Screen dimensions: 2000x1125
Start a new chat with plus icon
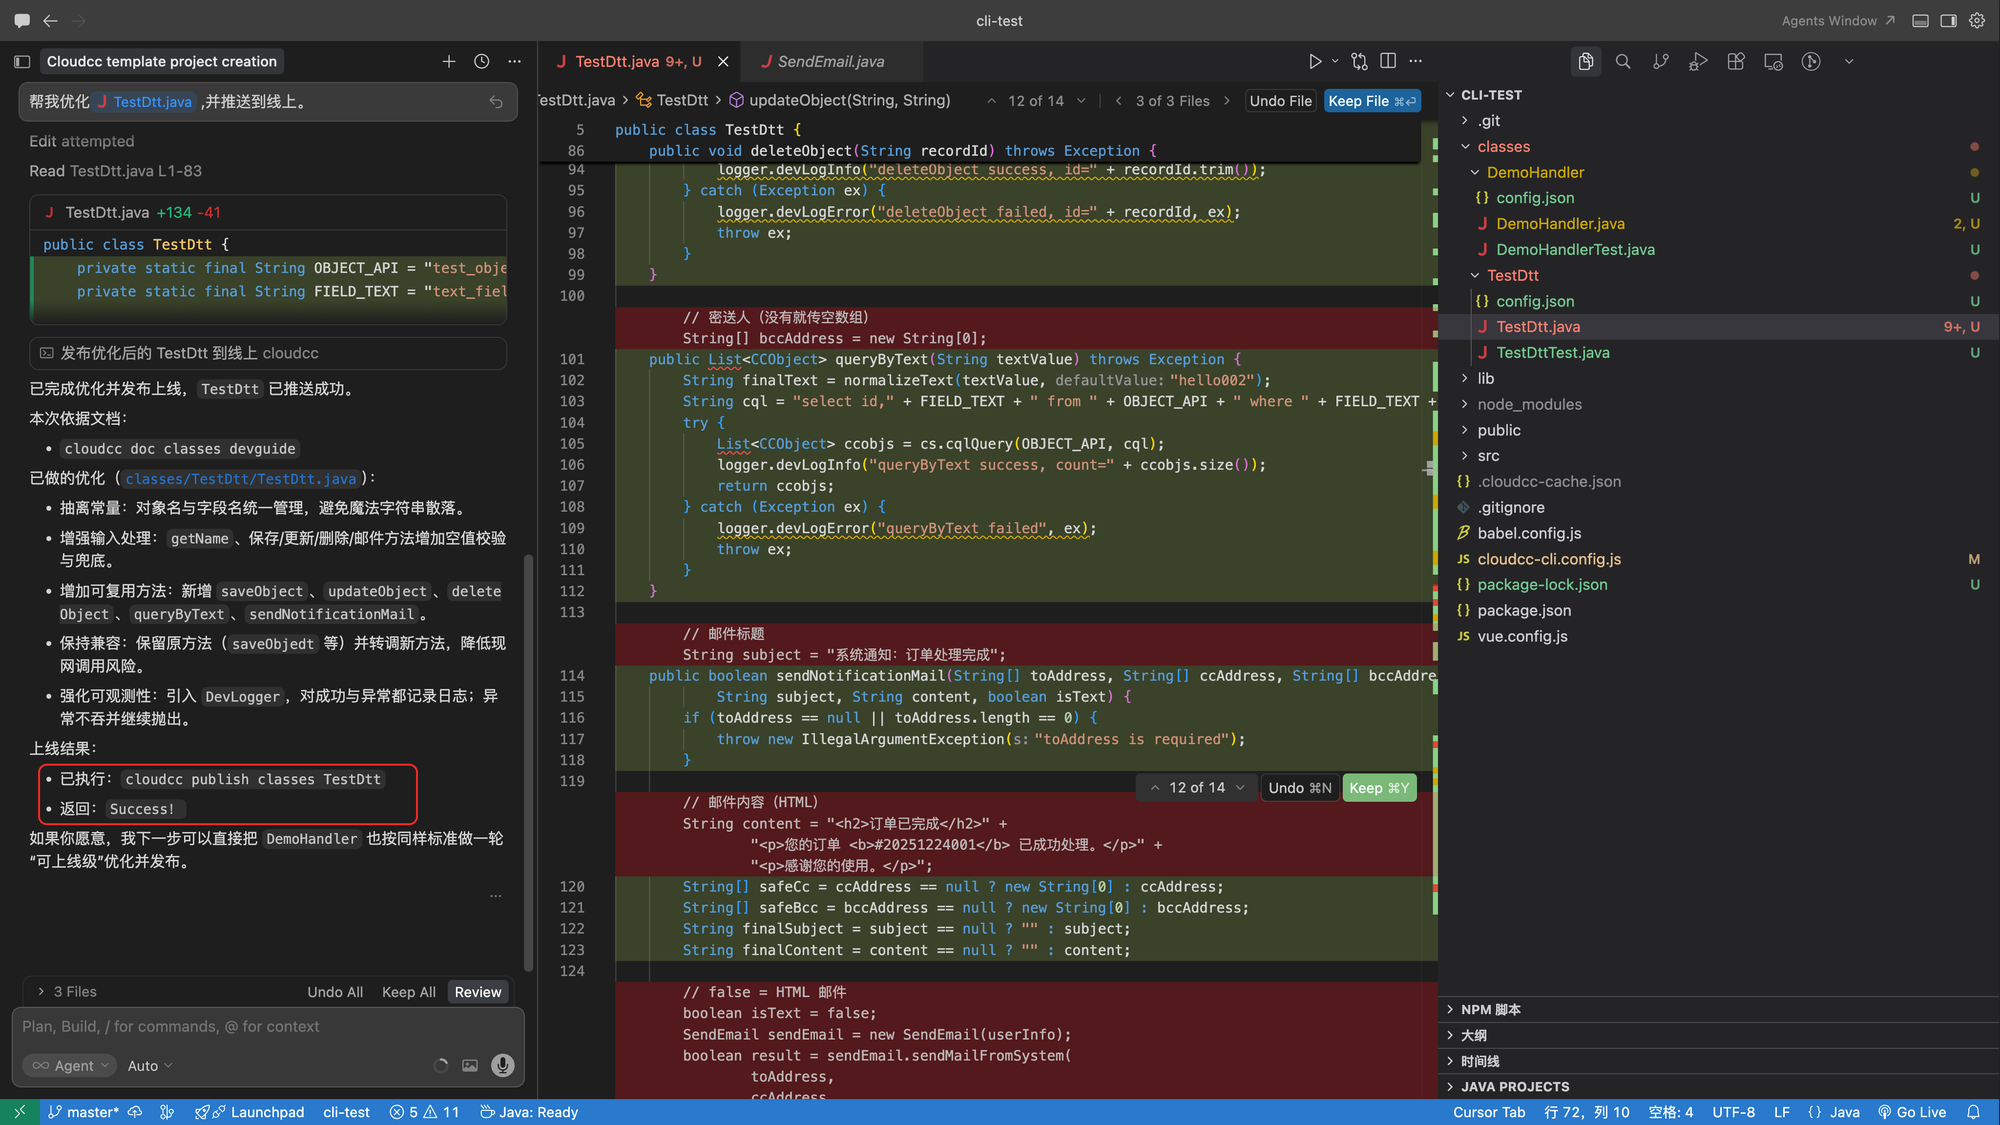[x=449, y=62]
